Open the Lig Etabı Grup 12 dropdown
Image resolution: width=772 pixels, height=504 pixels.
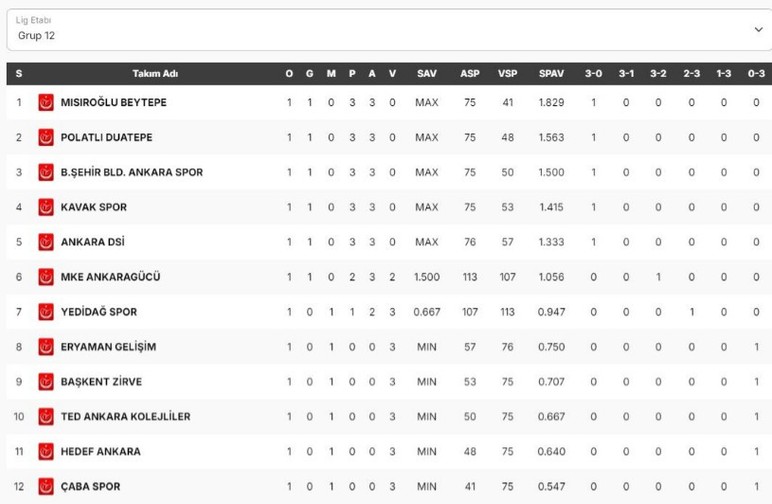[380, 29]
